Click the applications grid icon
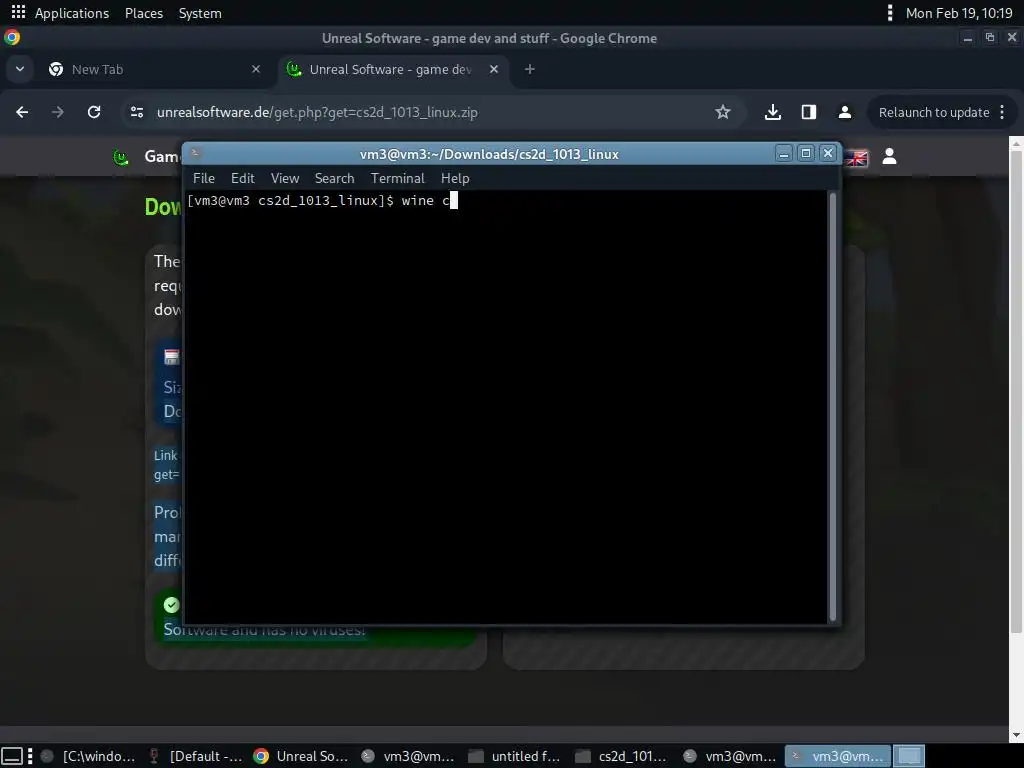1024x768 pixels. click(18, 12)
